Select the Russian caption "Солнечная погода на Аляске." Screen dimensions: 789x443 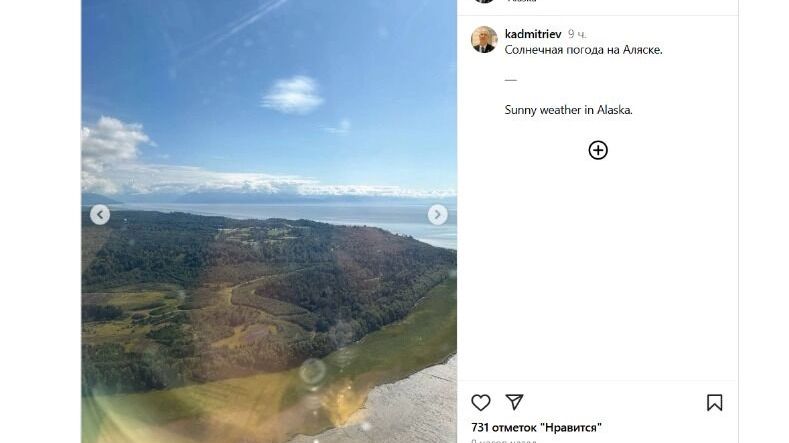pyautogui.click(x=584, y=50)
